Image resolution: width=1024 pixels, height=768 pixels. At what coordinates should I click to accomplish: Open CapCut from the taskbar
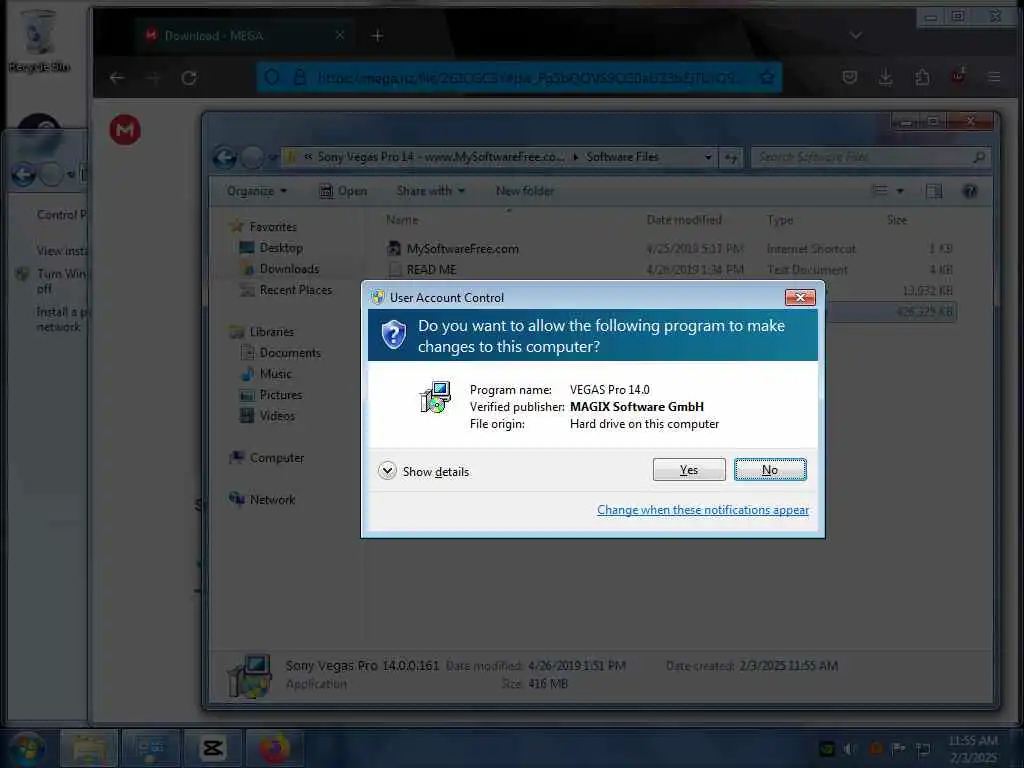[213, 748]
